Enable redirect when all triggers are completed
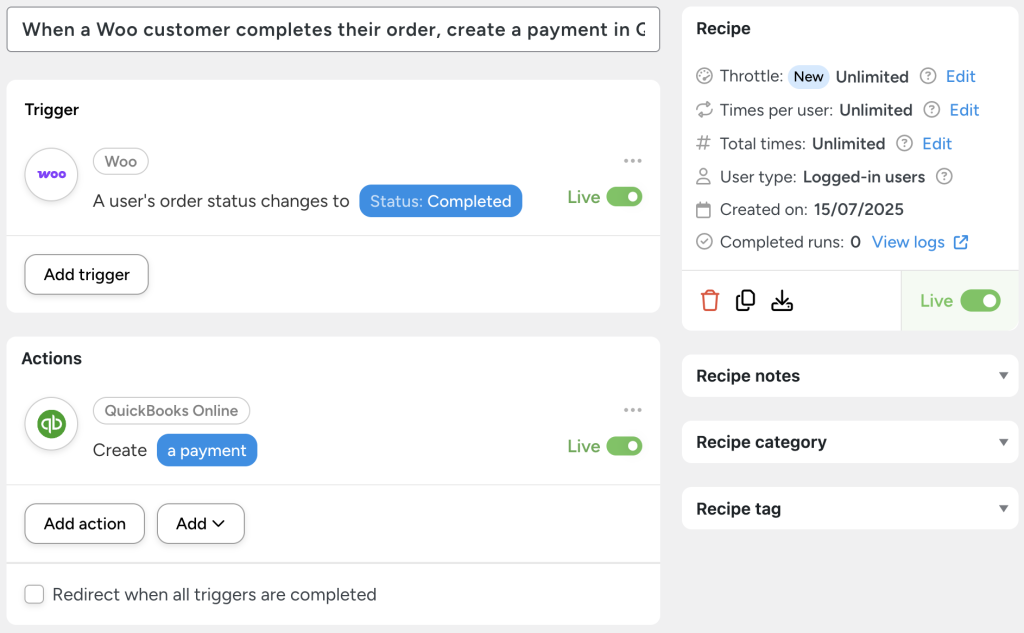1024x633 pixels. click(x=34, y=594)
